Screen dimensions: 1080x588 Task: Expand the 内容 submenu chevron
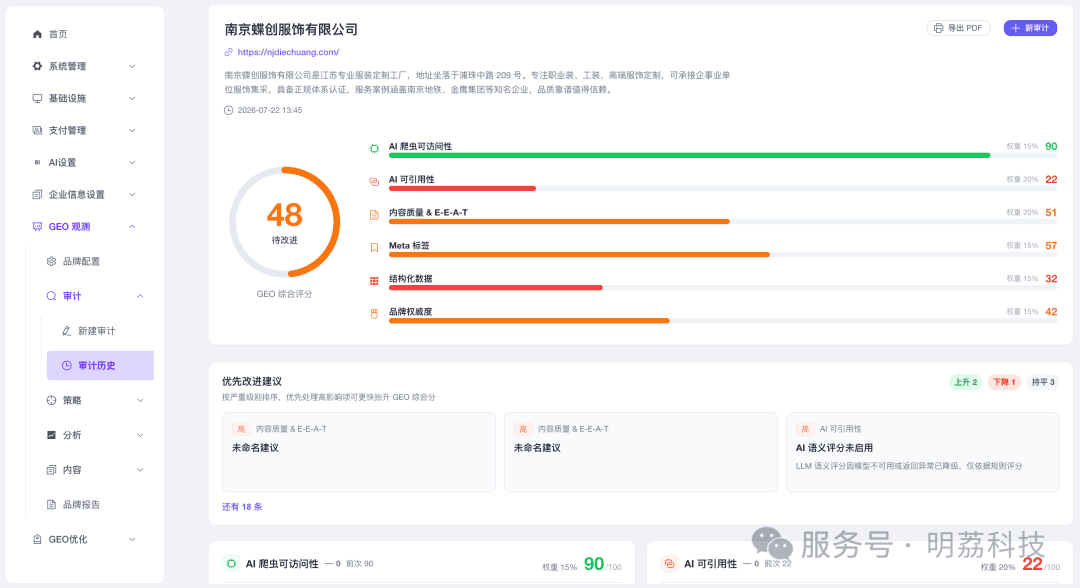point(140,470)
